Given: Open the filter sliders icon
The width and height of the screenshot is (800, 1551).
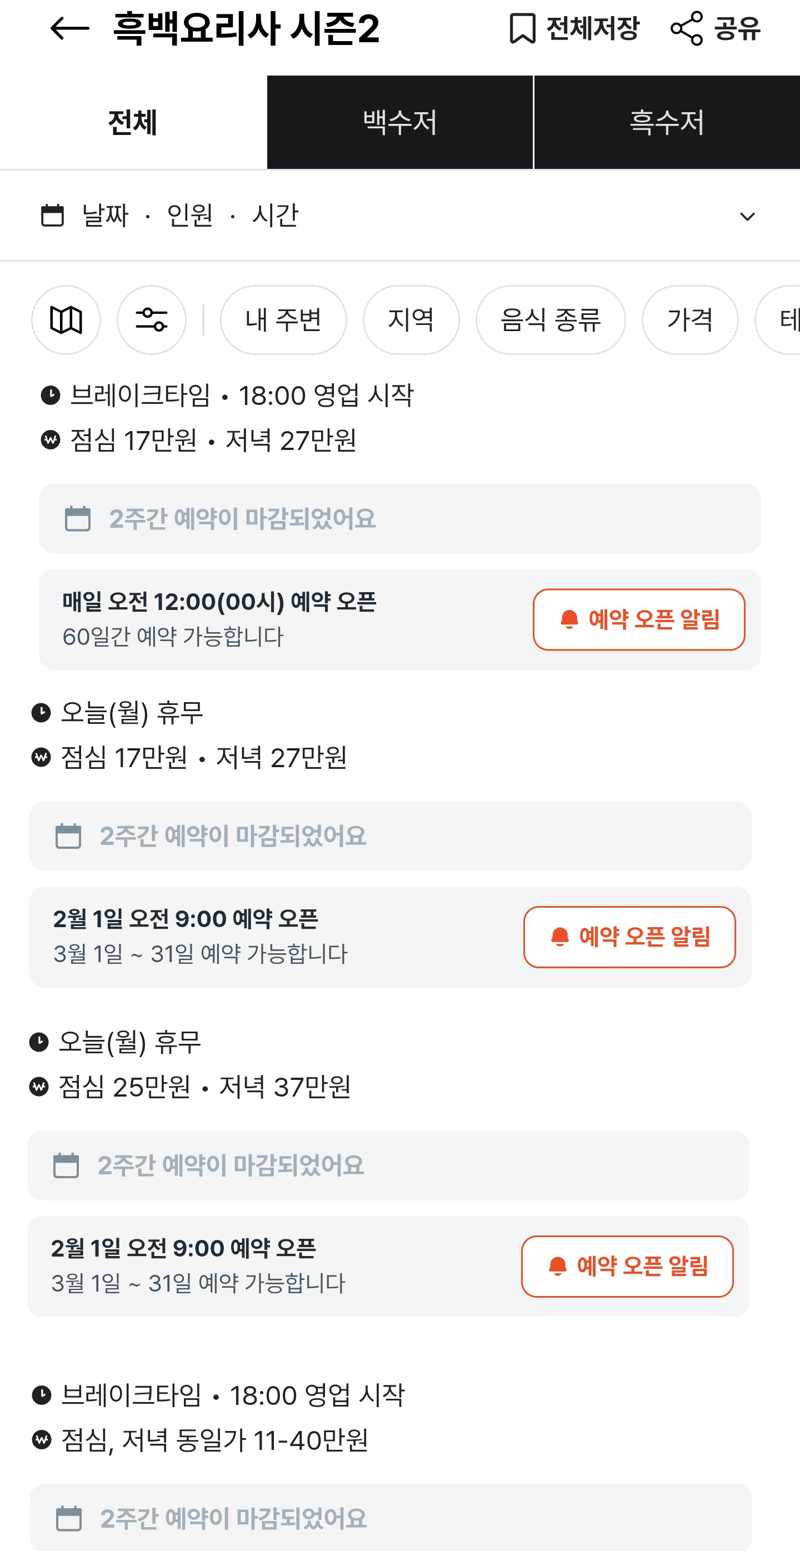Looking at the screenshot, I should [x=151, y=320].
